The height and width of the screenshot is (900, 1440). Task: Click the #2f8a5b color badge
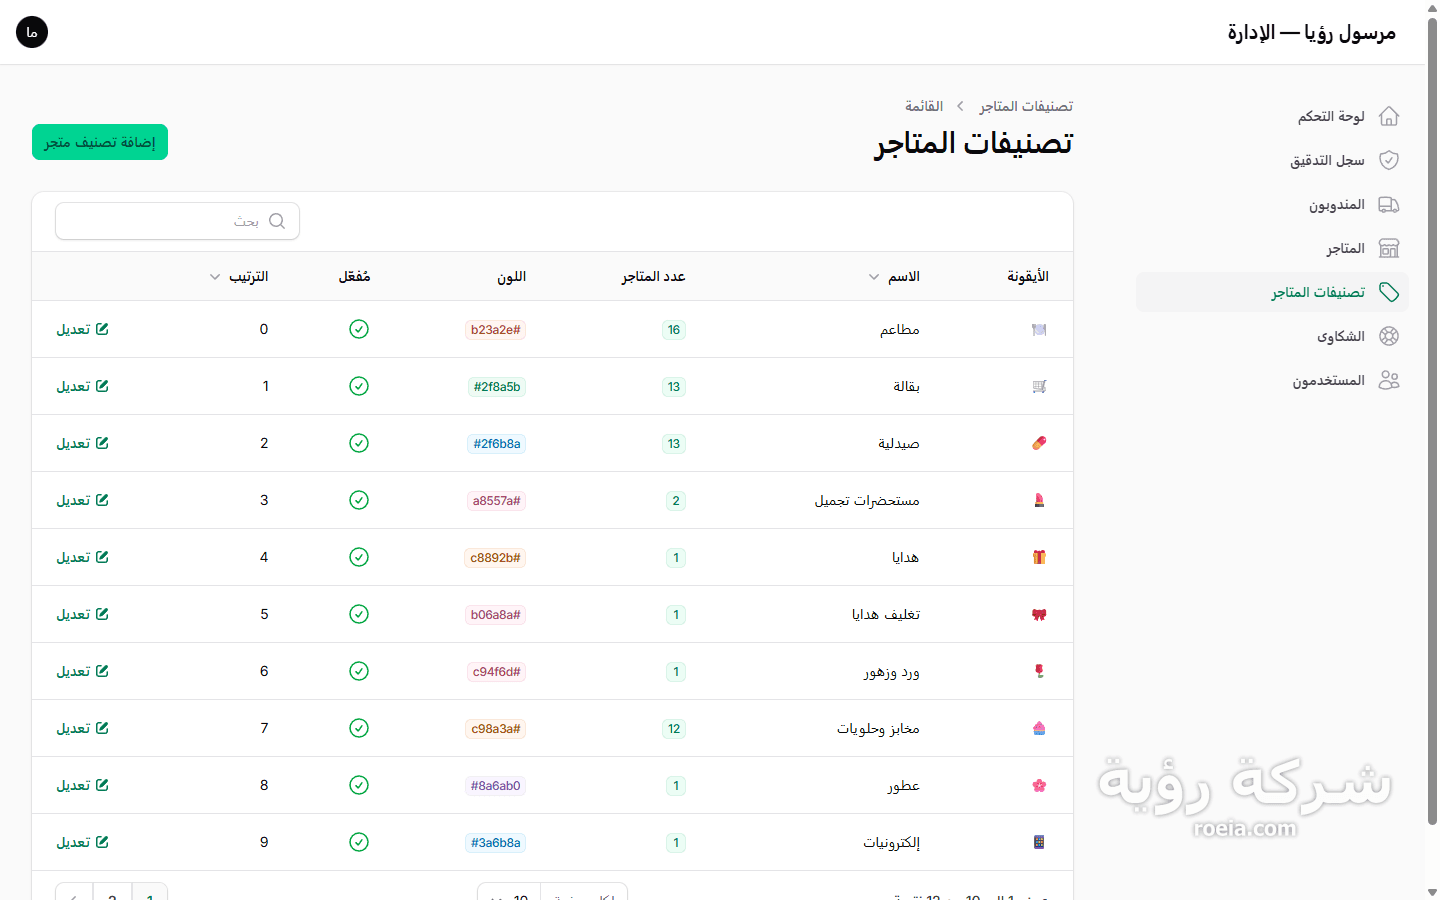click(497, 387)
